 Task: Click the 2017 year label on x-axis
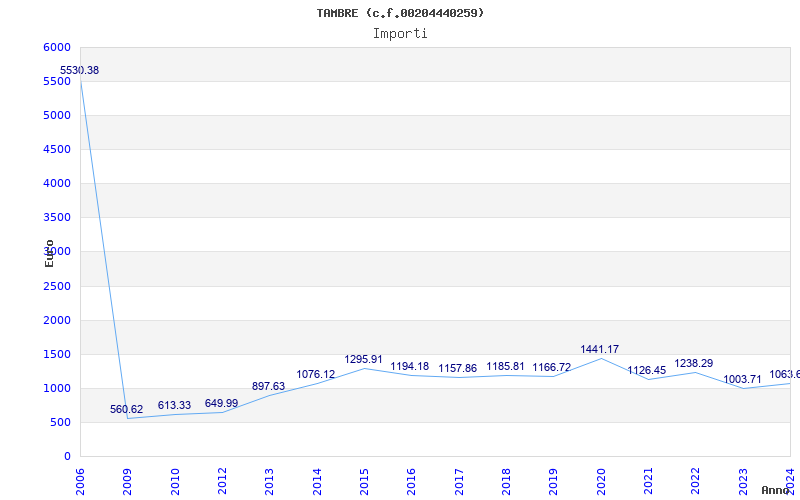[x=459, y=481]
